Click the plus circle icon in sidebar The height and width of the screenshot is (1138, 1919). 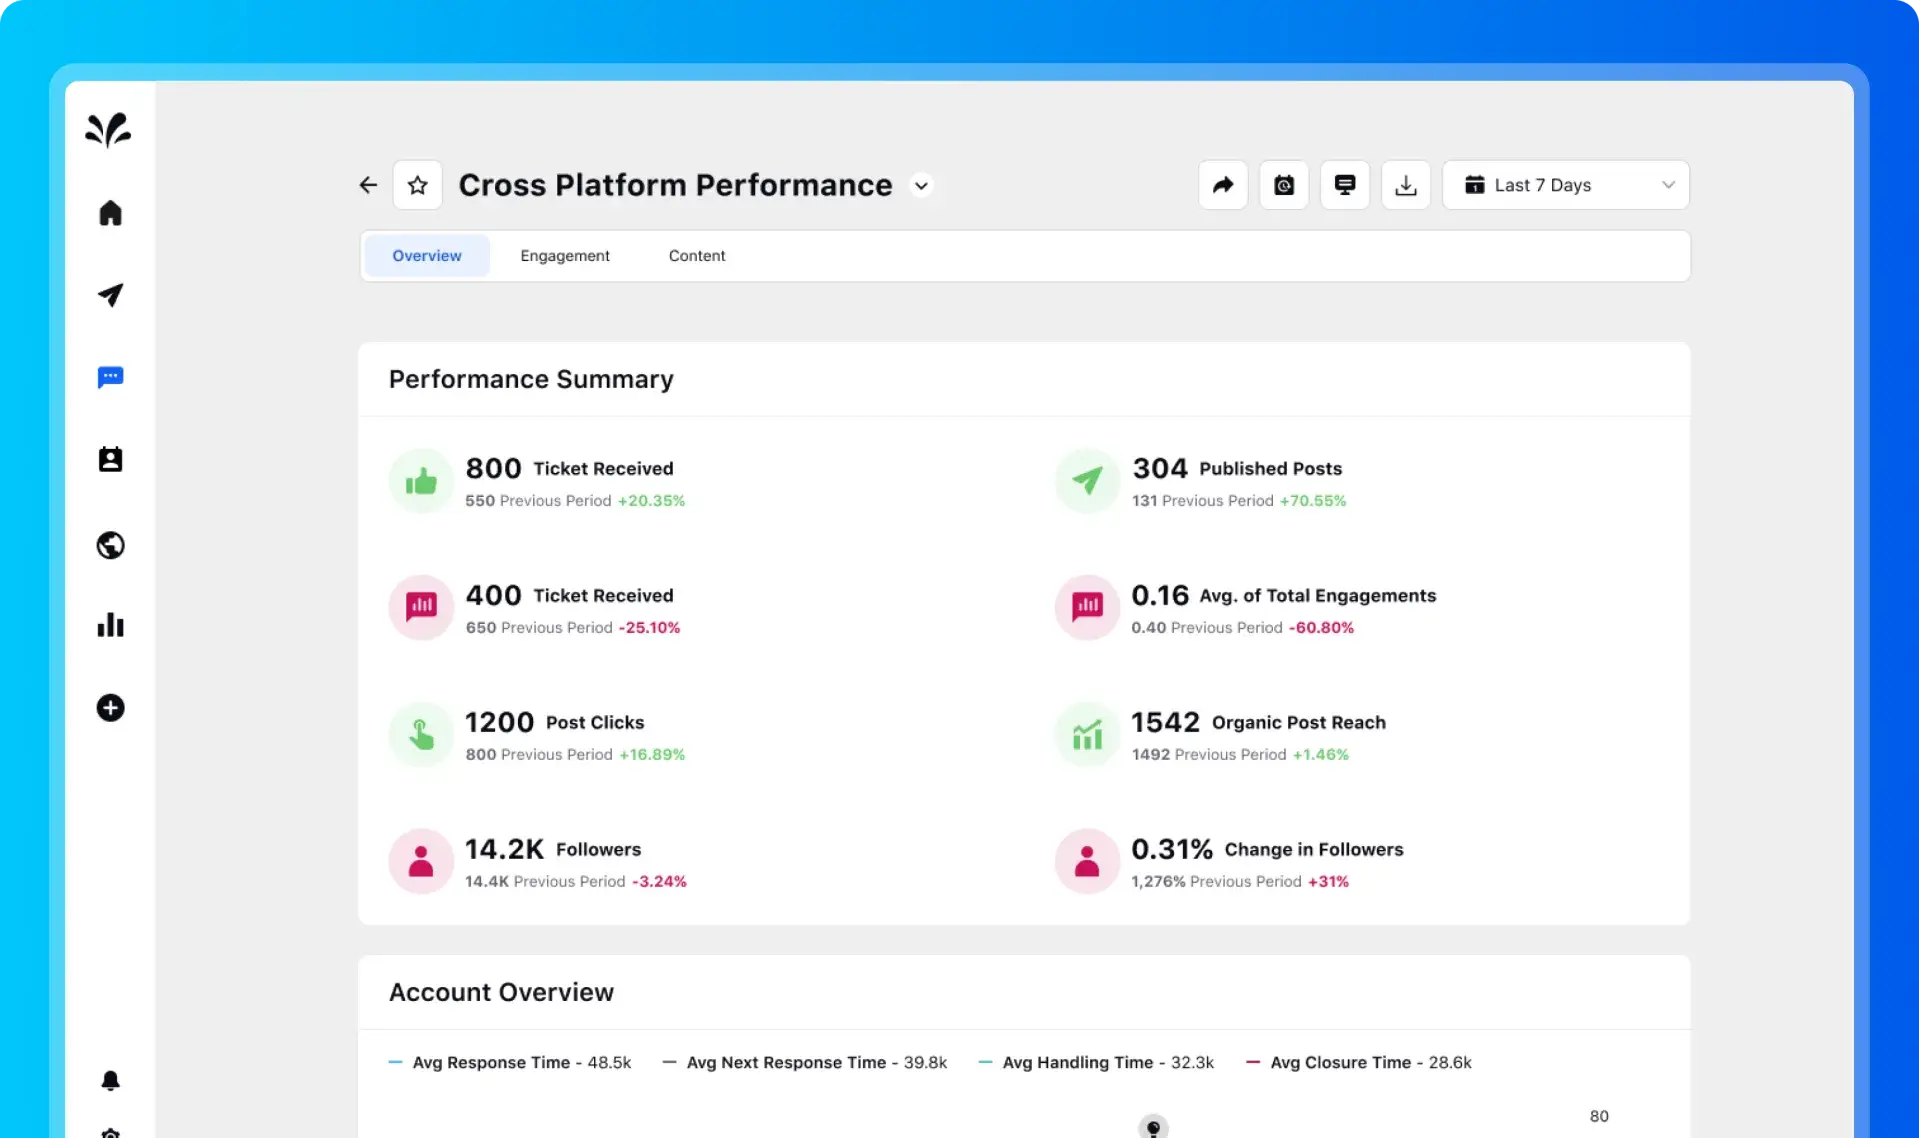pos(110,708)
